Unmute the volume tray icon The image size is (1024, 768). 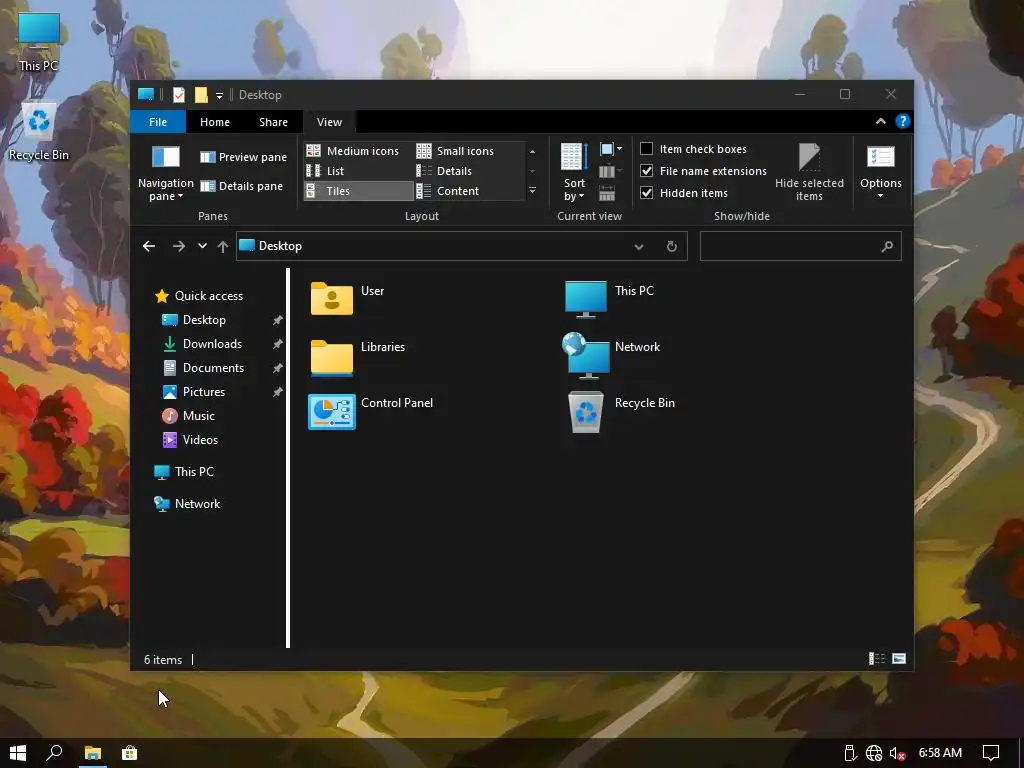click(897, 754)
